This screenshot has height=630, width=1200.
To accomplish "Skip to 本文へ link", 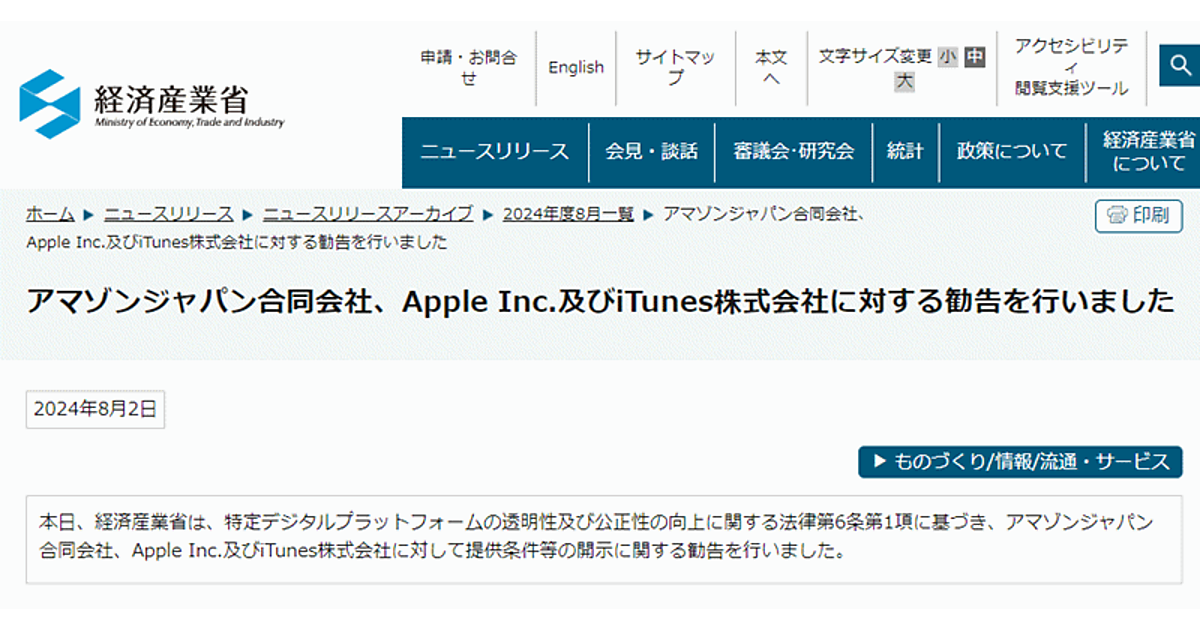I will click(x=771, y=68).
